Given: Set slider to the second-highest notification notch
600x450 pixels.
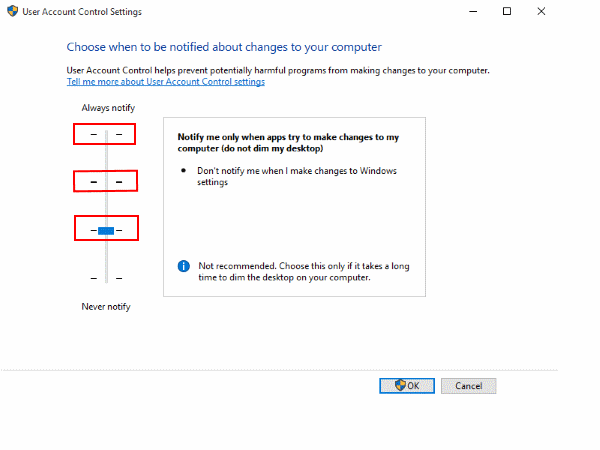Looking at the screenshot, I should click(106, 182).
